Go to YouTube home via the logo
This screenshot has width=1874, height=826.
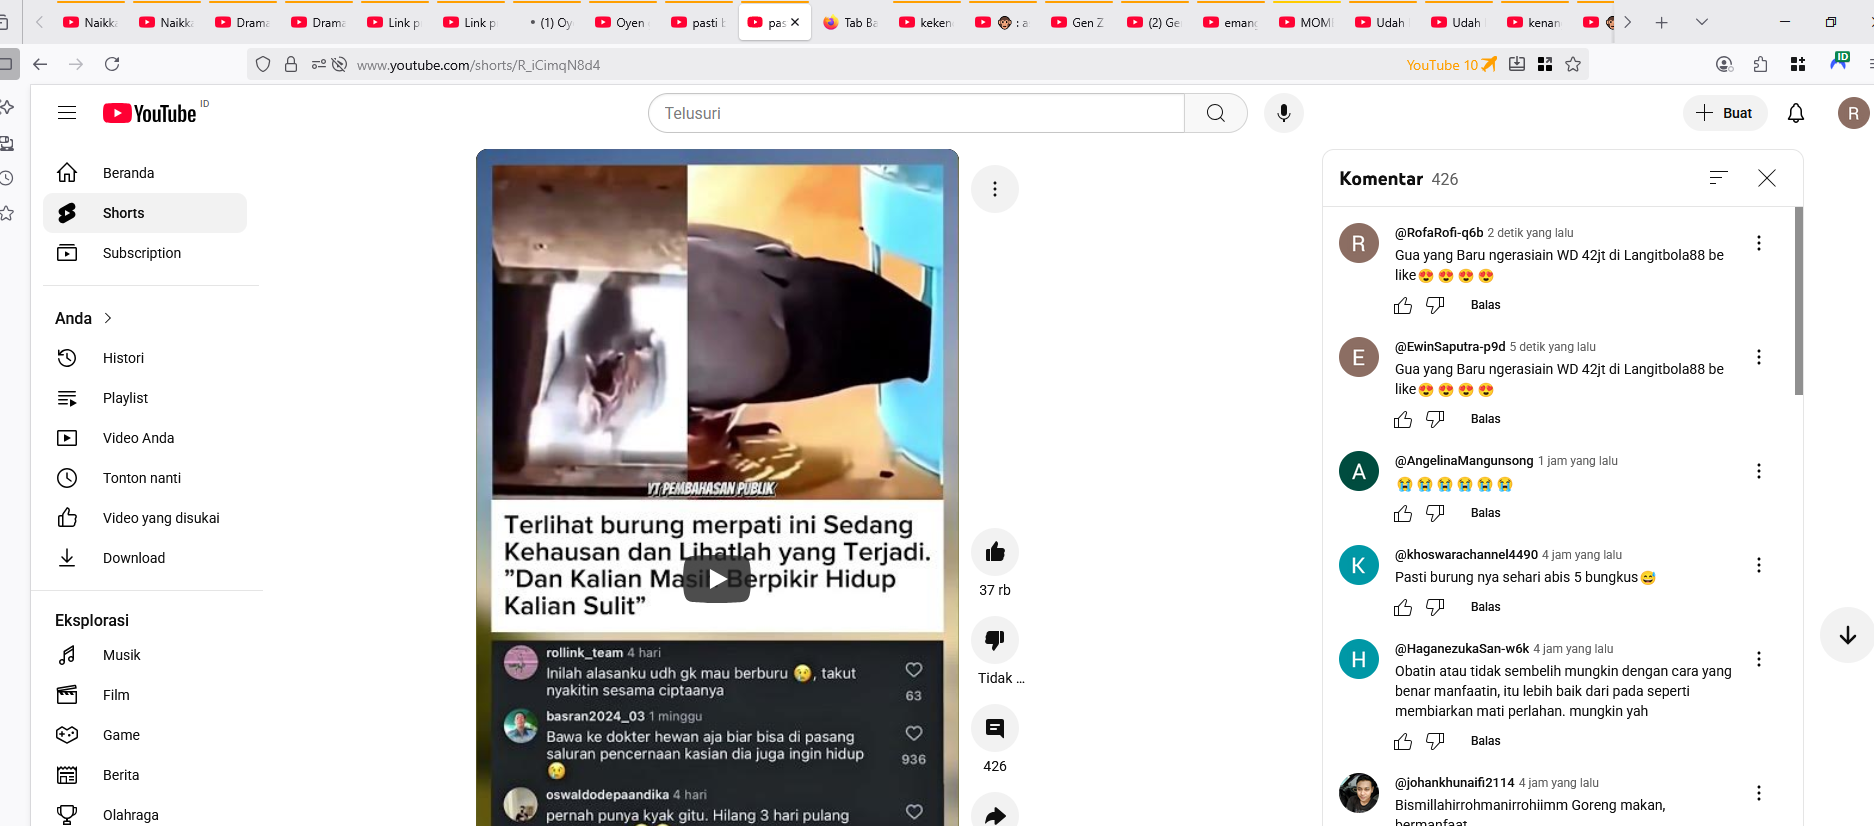150,113
